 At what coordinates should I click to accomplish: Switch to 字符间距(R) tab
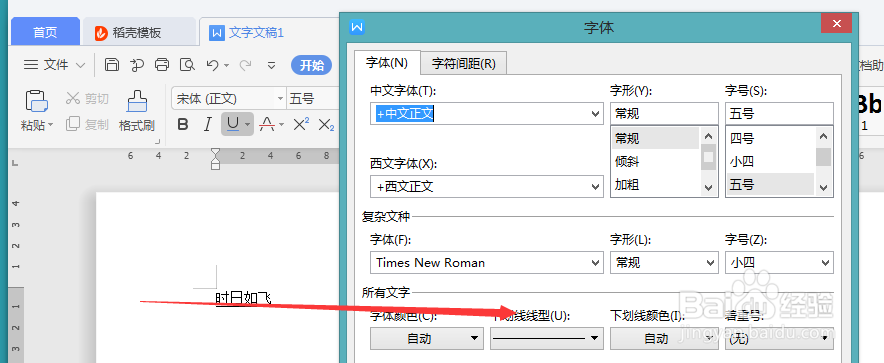coord(463,64)
